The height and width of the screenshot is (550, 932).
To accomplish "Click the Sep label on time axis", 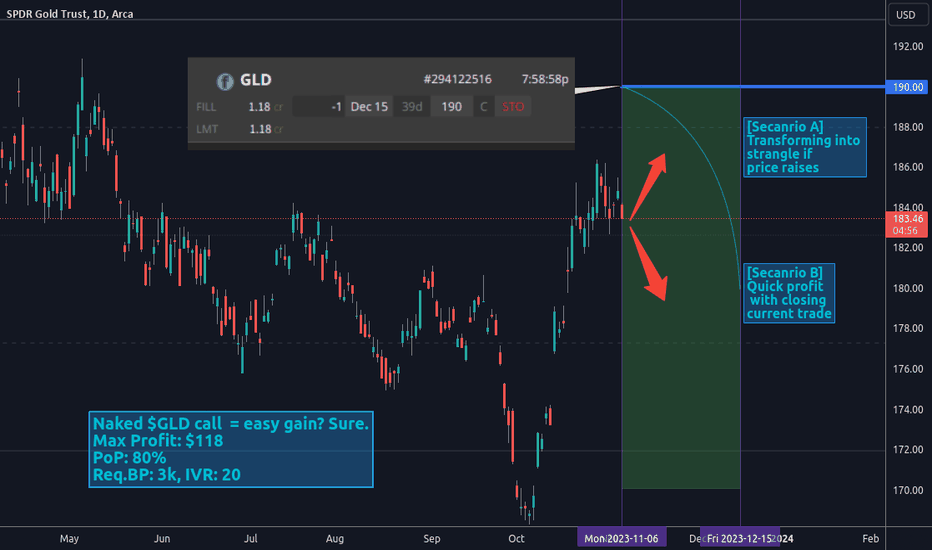I will tap(432, 538).
